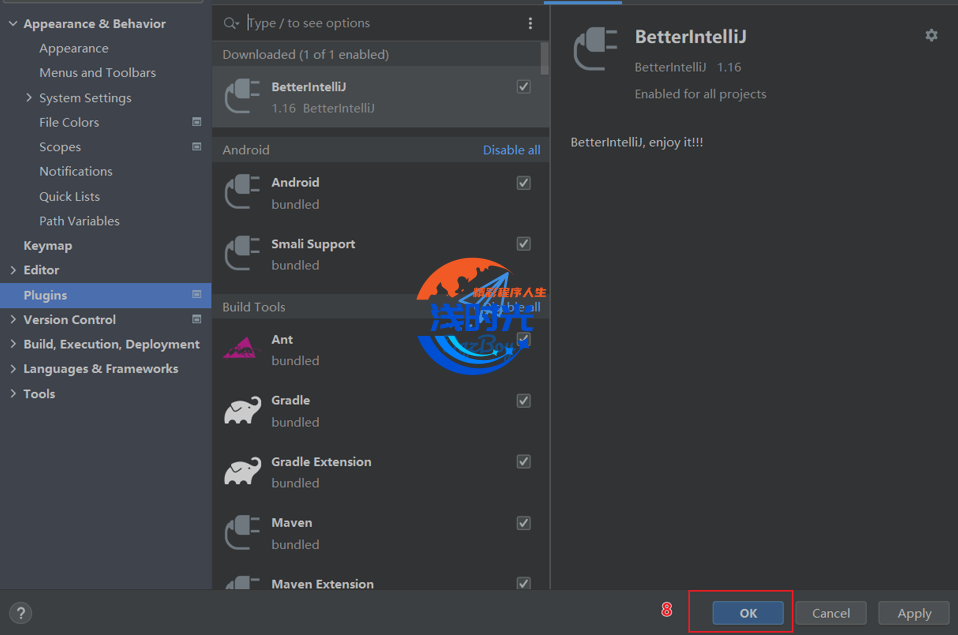Click the Maven plugin plug icon
Image resolution: width=958 pixels, height=635 pixels.
click(x=242, y=532)
